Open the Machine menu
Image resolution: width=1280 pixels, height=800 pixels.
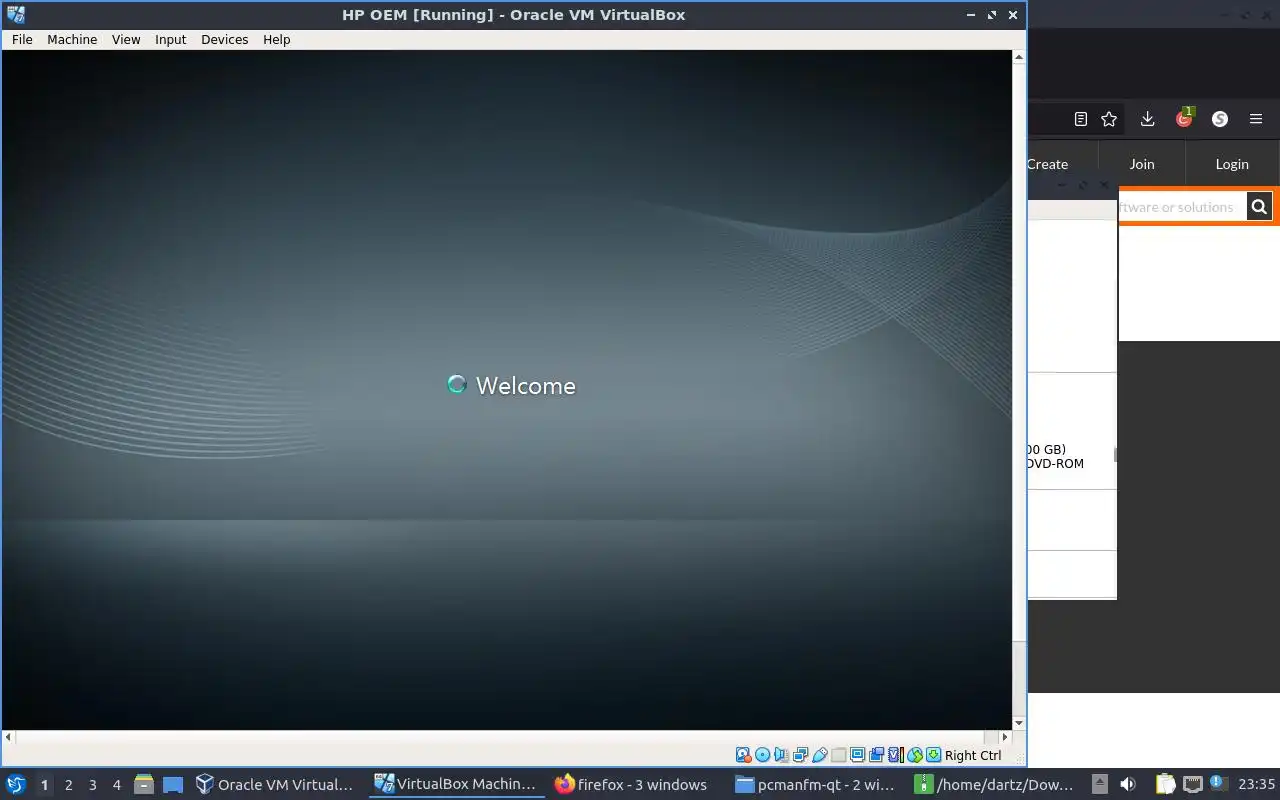72,39
